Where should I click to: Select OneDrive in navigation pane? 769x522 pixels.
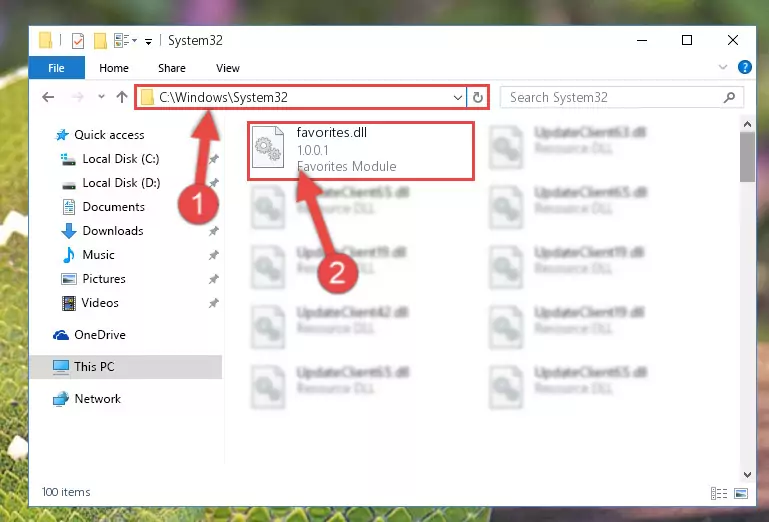pos(100,335)
